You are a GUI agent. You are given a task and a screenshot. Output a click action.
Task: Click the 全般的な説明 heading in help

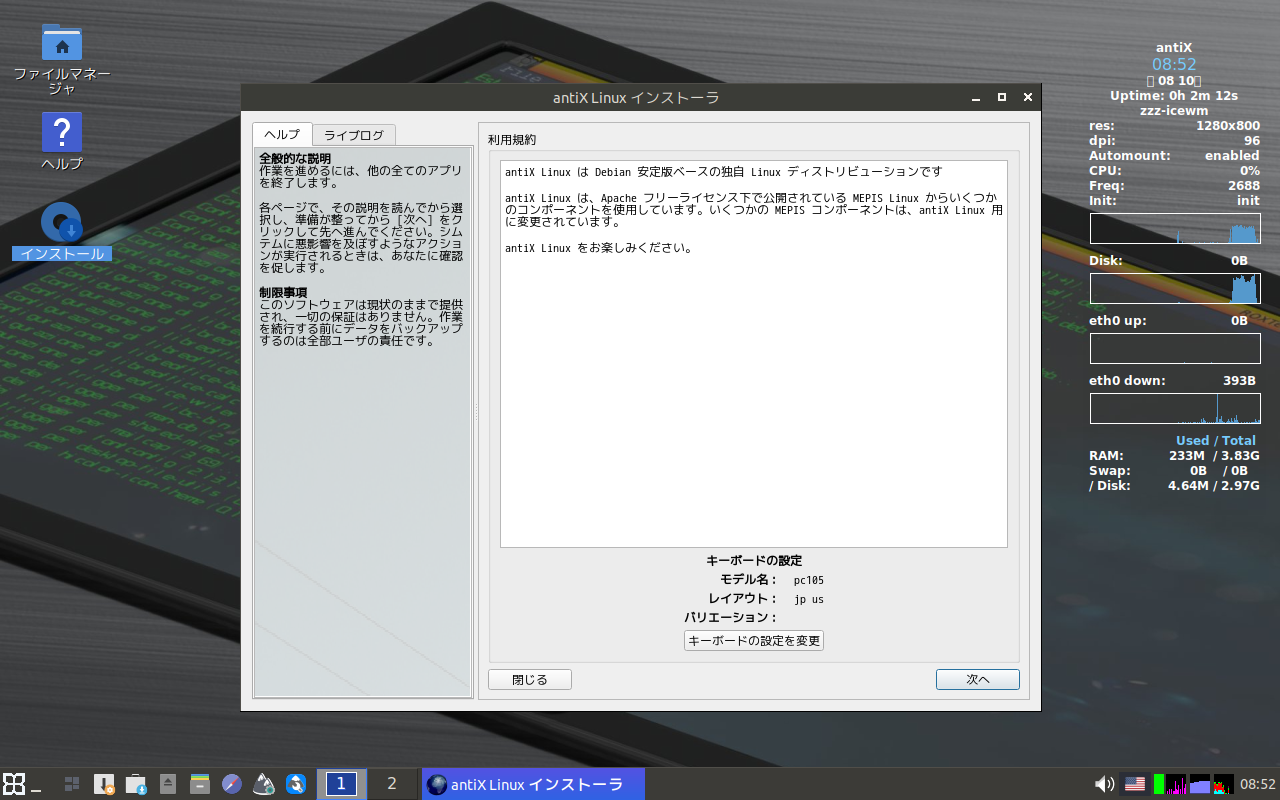(295, 158)
